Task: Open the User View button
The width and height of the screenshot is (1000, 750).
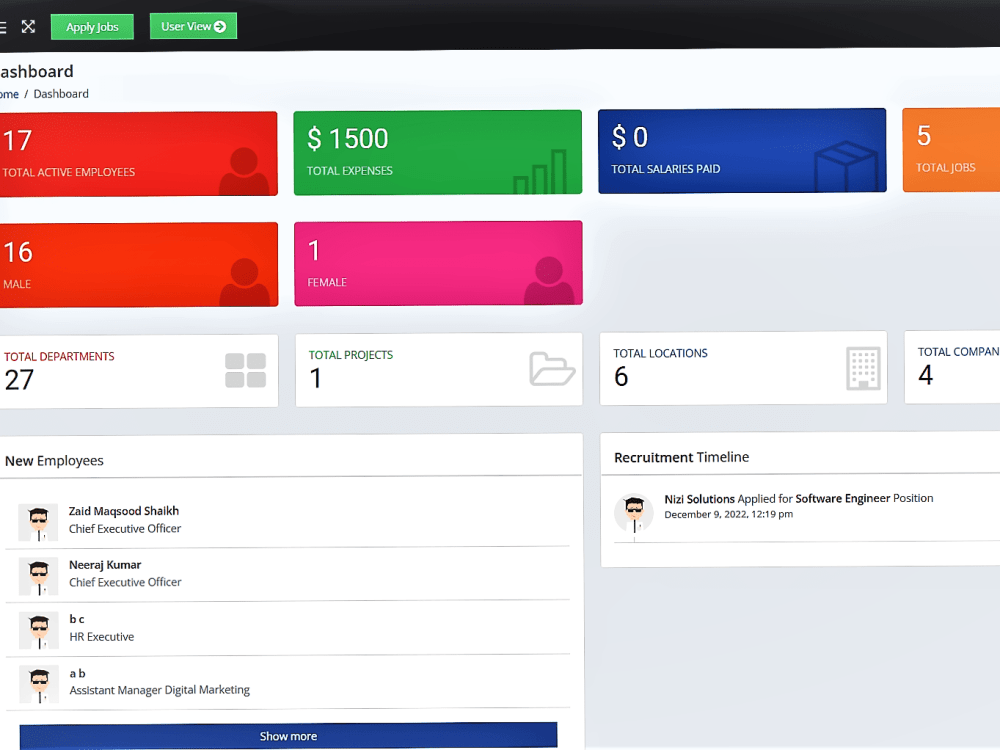Action: [193, 26]
